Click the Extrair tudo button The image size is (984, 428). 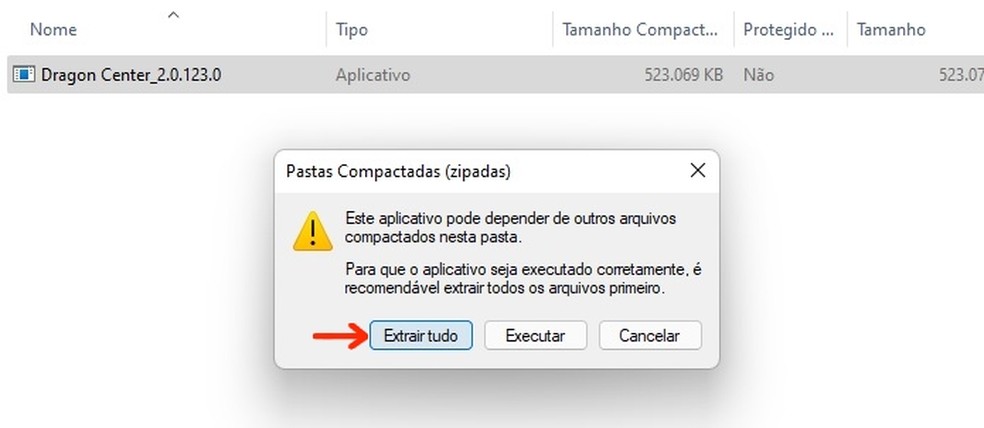coord(420,336)
